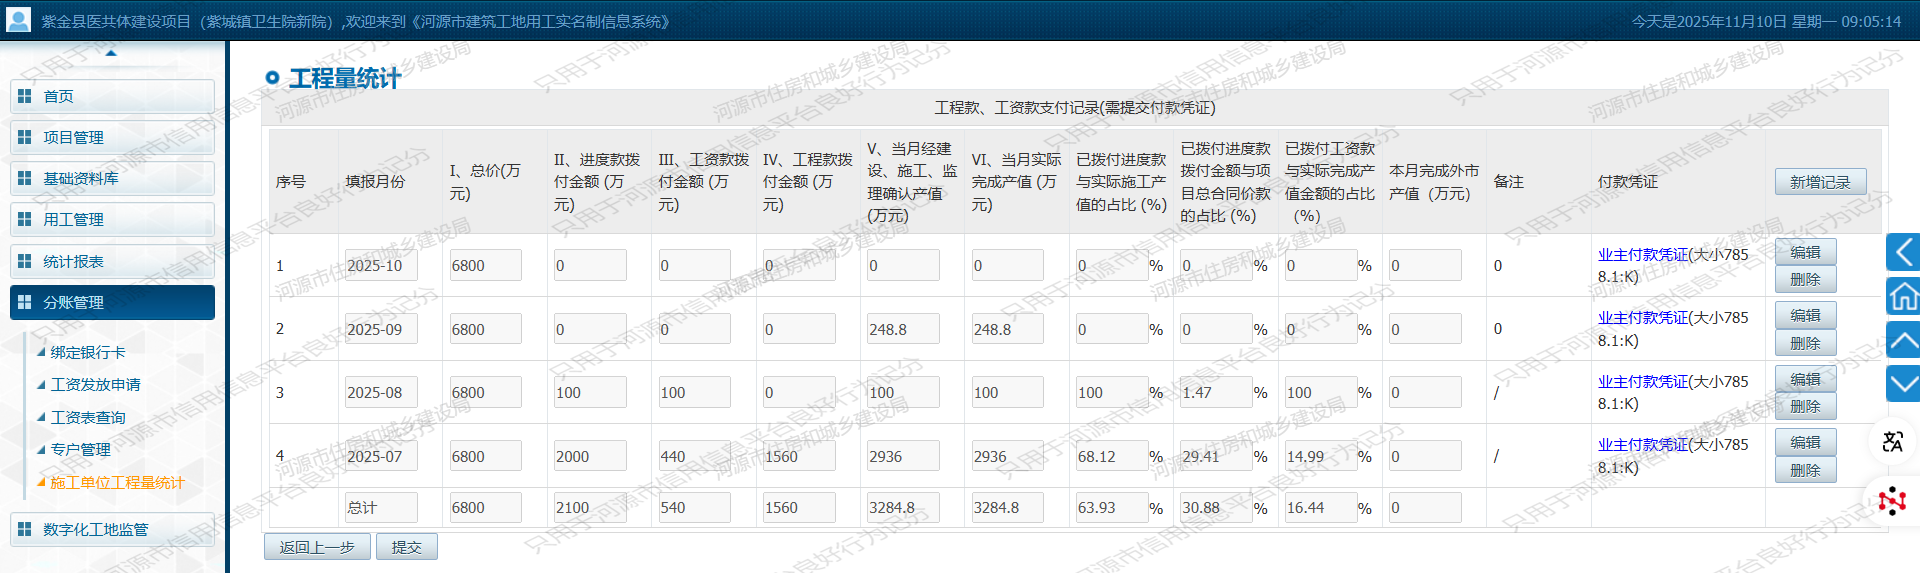This screenshot has width=1920, height=573.
Task: Click the floating home icon
Action: tap(1903, 296)
